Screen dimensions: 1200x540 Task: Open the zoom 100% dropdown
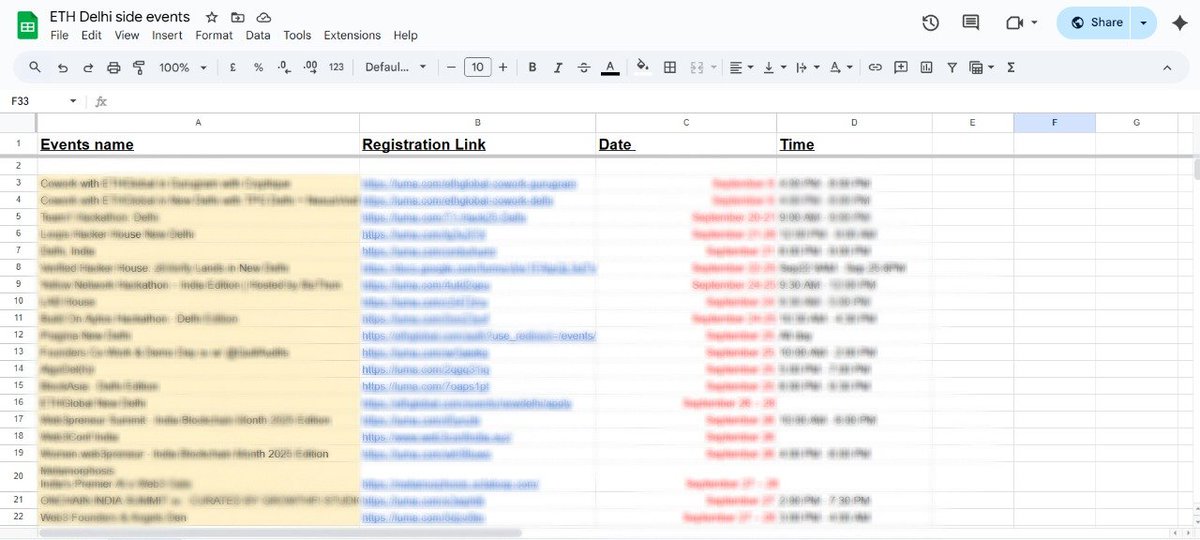point(183,67)
